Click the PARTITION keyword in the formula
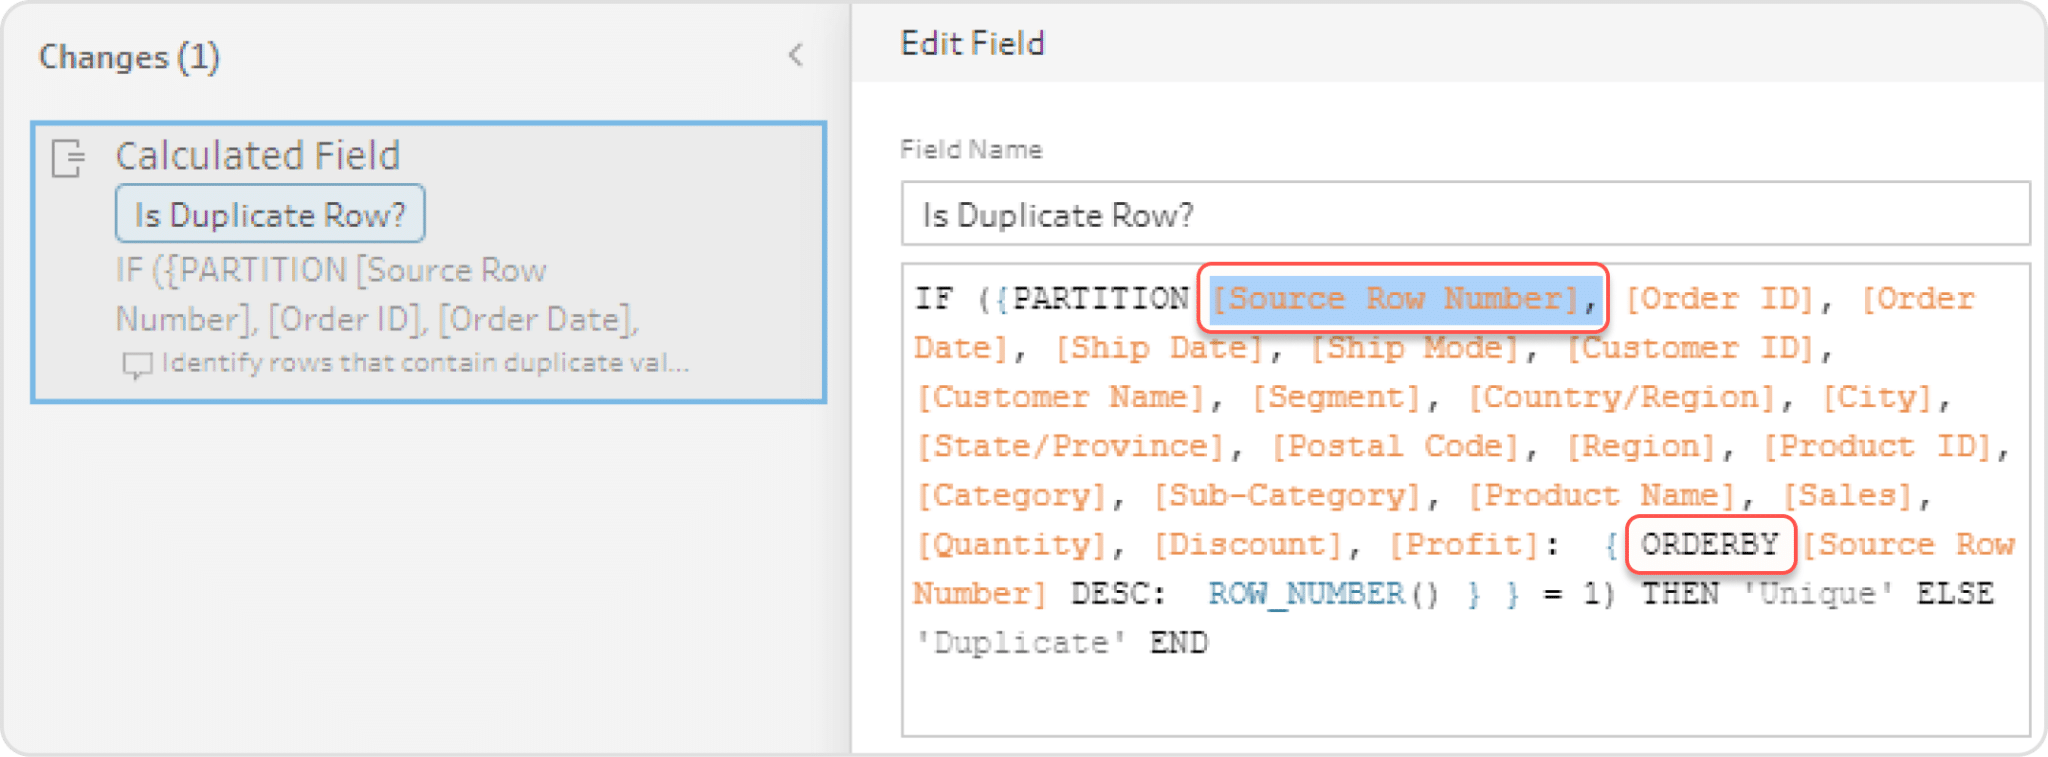The width and height of the screenshot is (2048, 757). click(1100, 299)
